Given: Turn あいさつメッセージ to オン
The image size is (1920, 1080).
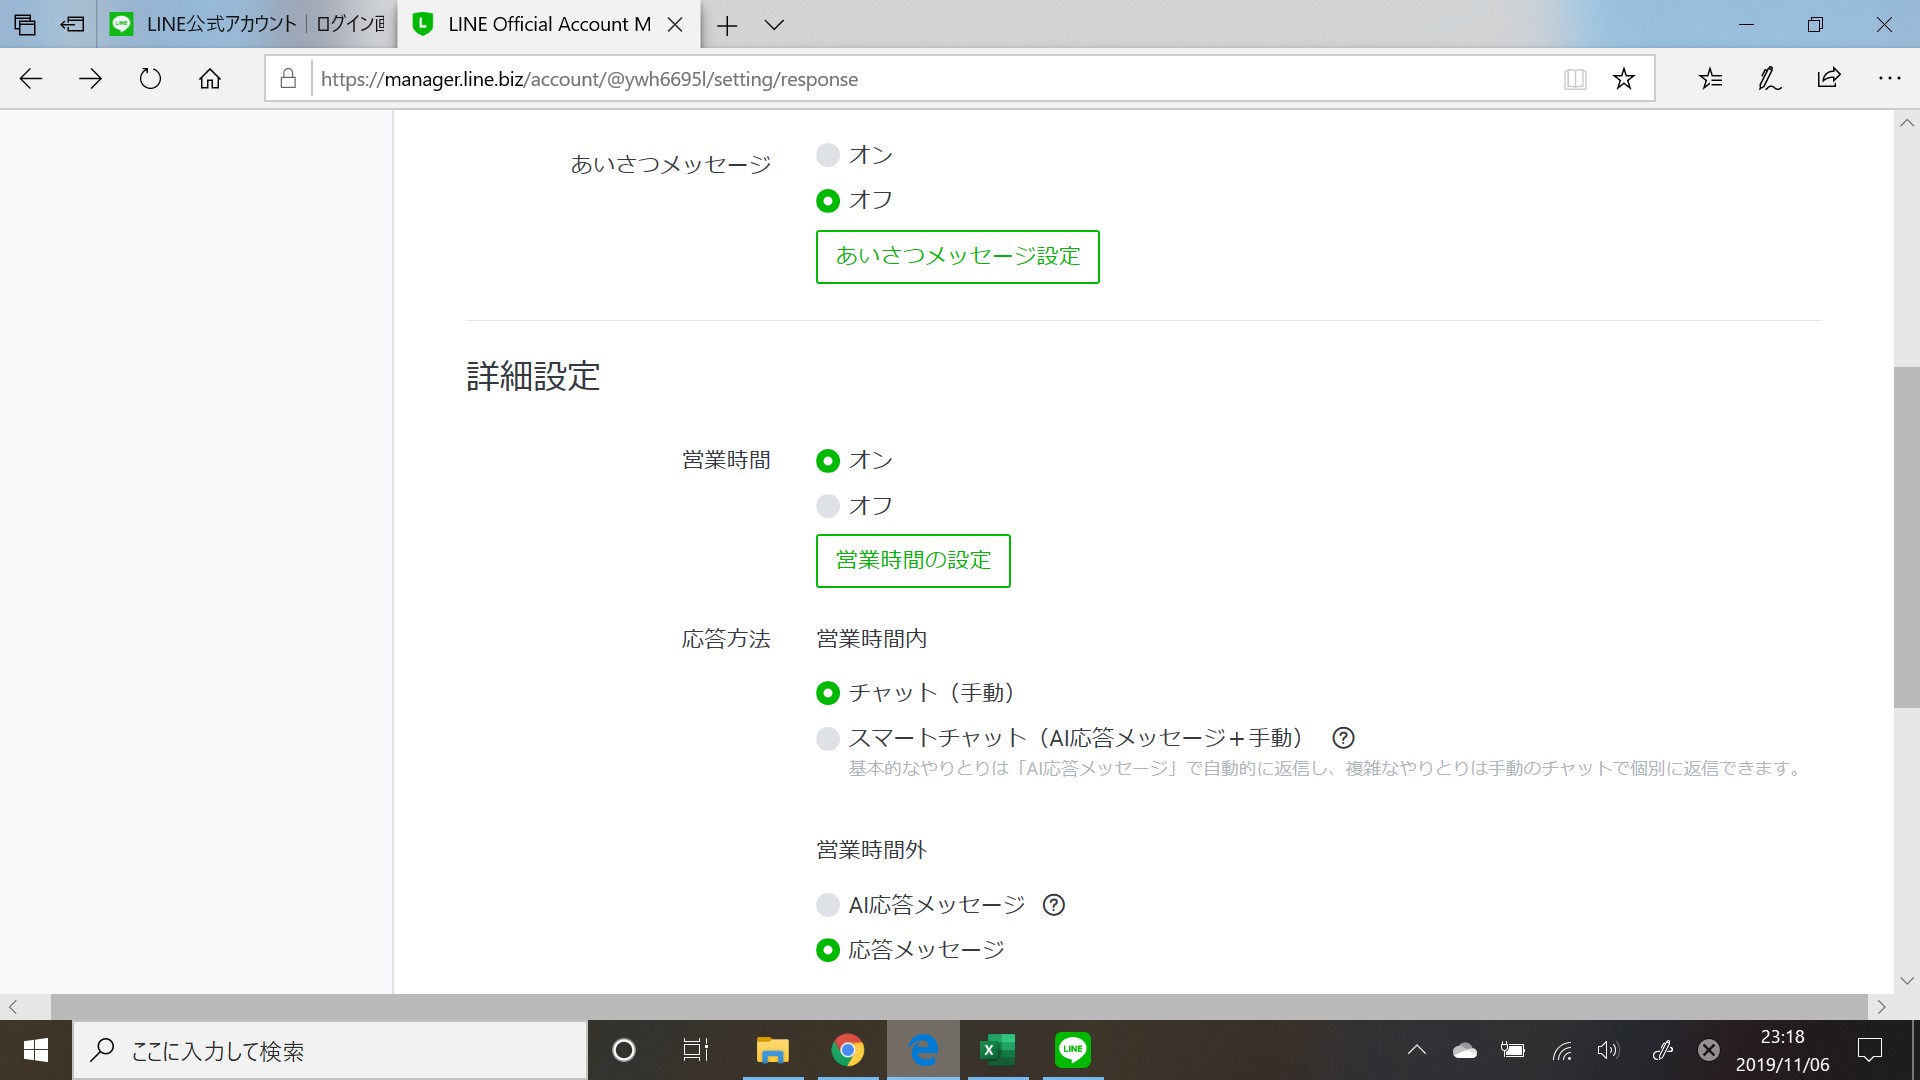Looking at the screenshot, I should (x=828, y=155).
